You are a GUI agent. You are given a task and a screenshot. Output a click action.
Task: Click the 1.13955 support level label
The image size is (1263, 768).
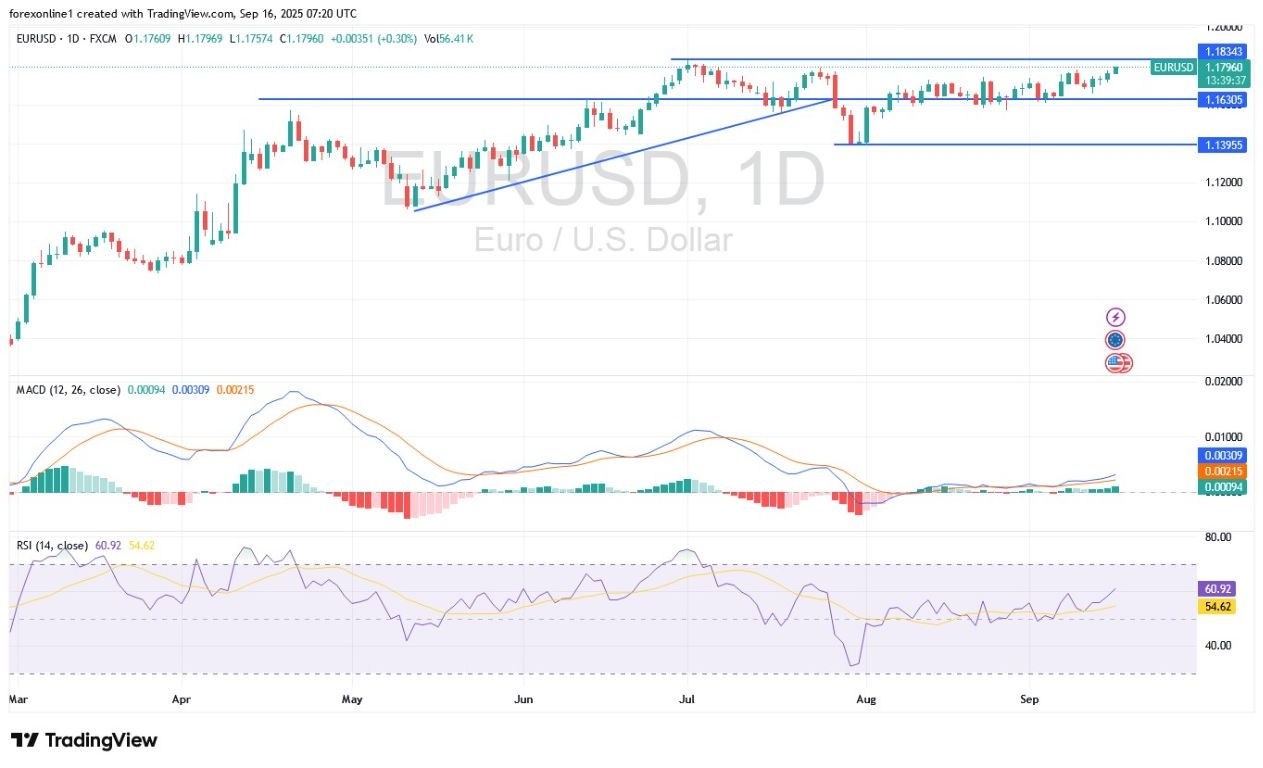[x=1222, y=145]
